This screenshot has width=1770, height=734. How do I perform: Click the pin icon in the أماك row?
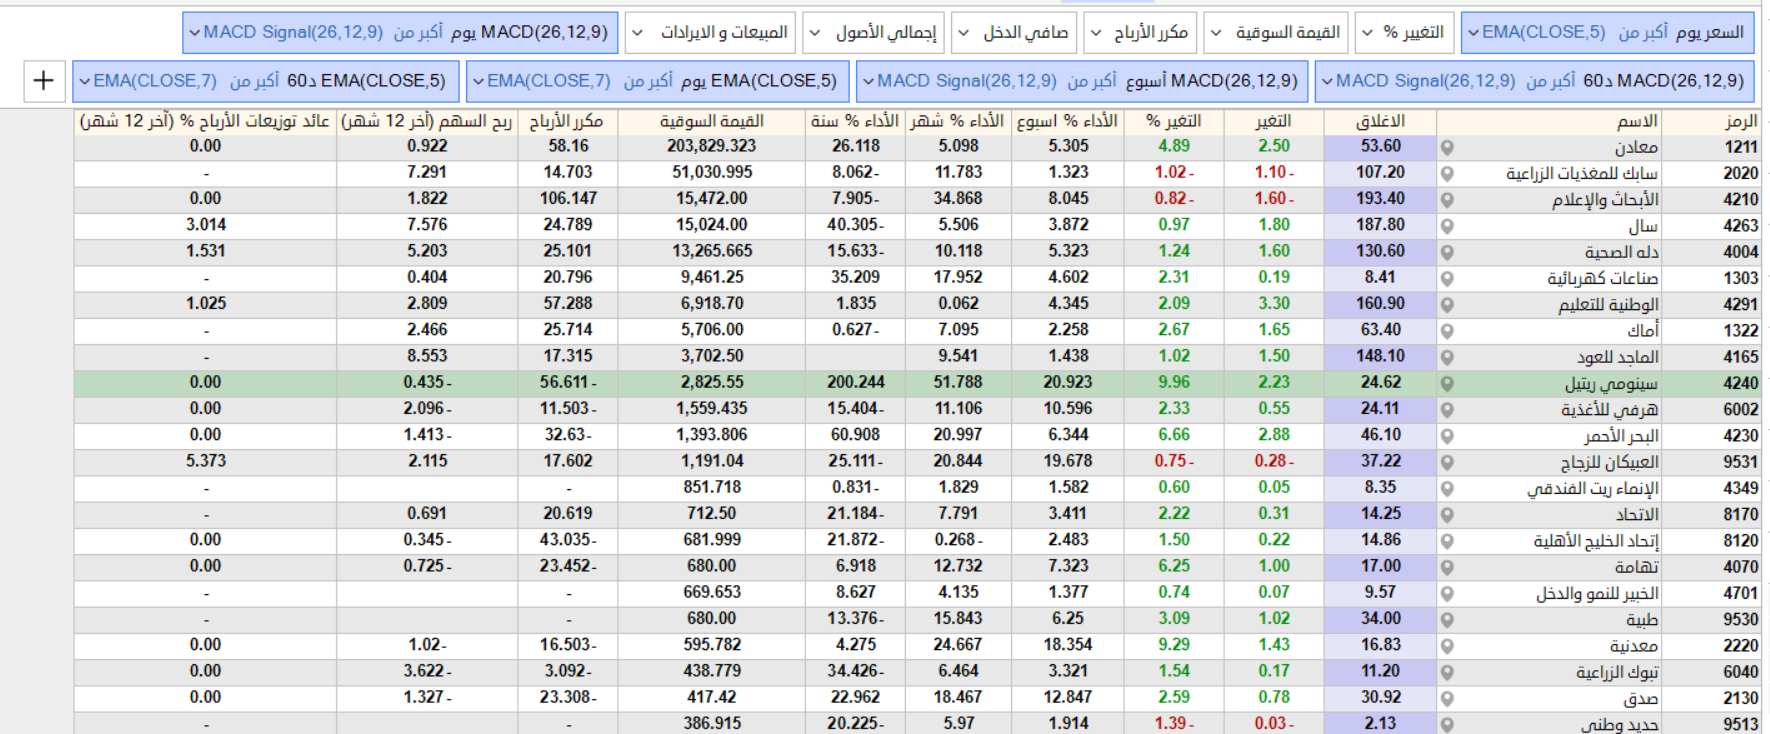pyautogui.click(x=1447, y=330)
